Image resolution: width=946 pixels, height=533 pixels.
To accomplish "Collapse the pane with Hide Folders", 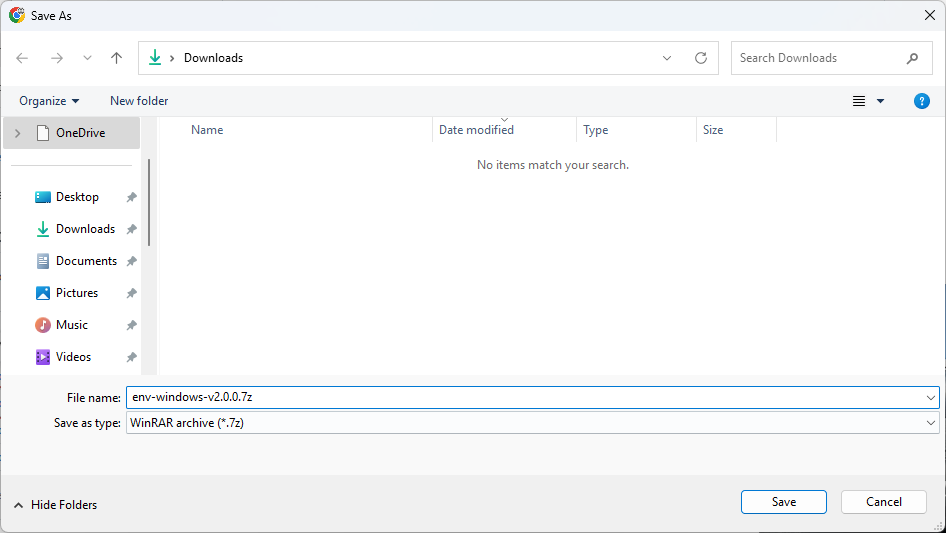I will point(56,505).
